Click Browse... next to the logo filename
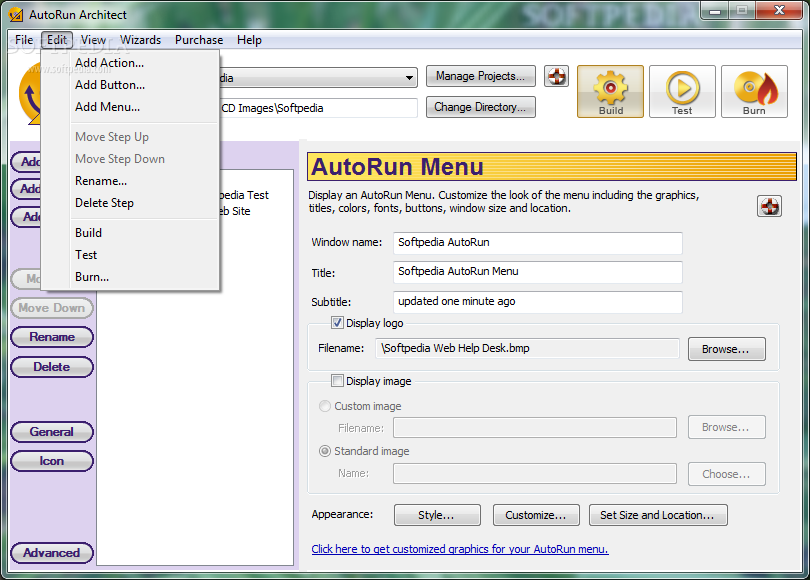 point(726,349)
